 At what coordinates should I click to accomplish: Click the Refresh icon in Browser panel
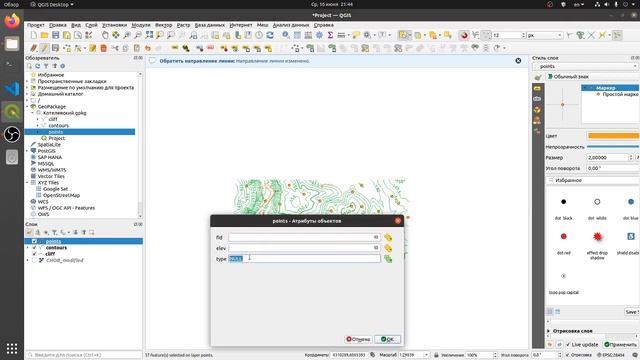(x=38, y=66)
